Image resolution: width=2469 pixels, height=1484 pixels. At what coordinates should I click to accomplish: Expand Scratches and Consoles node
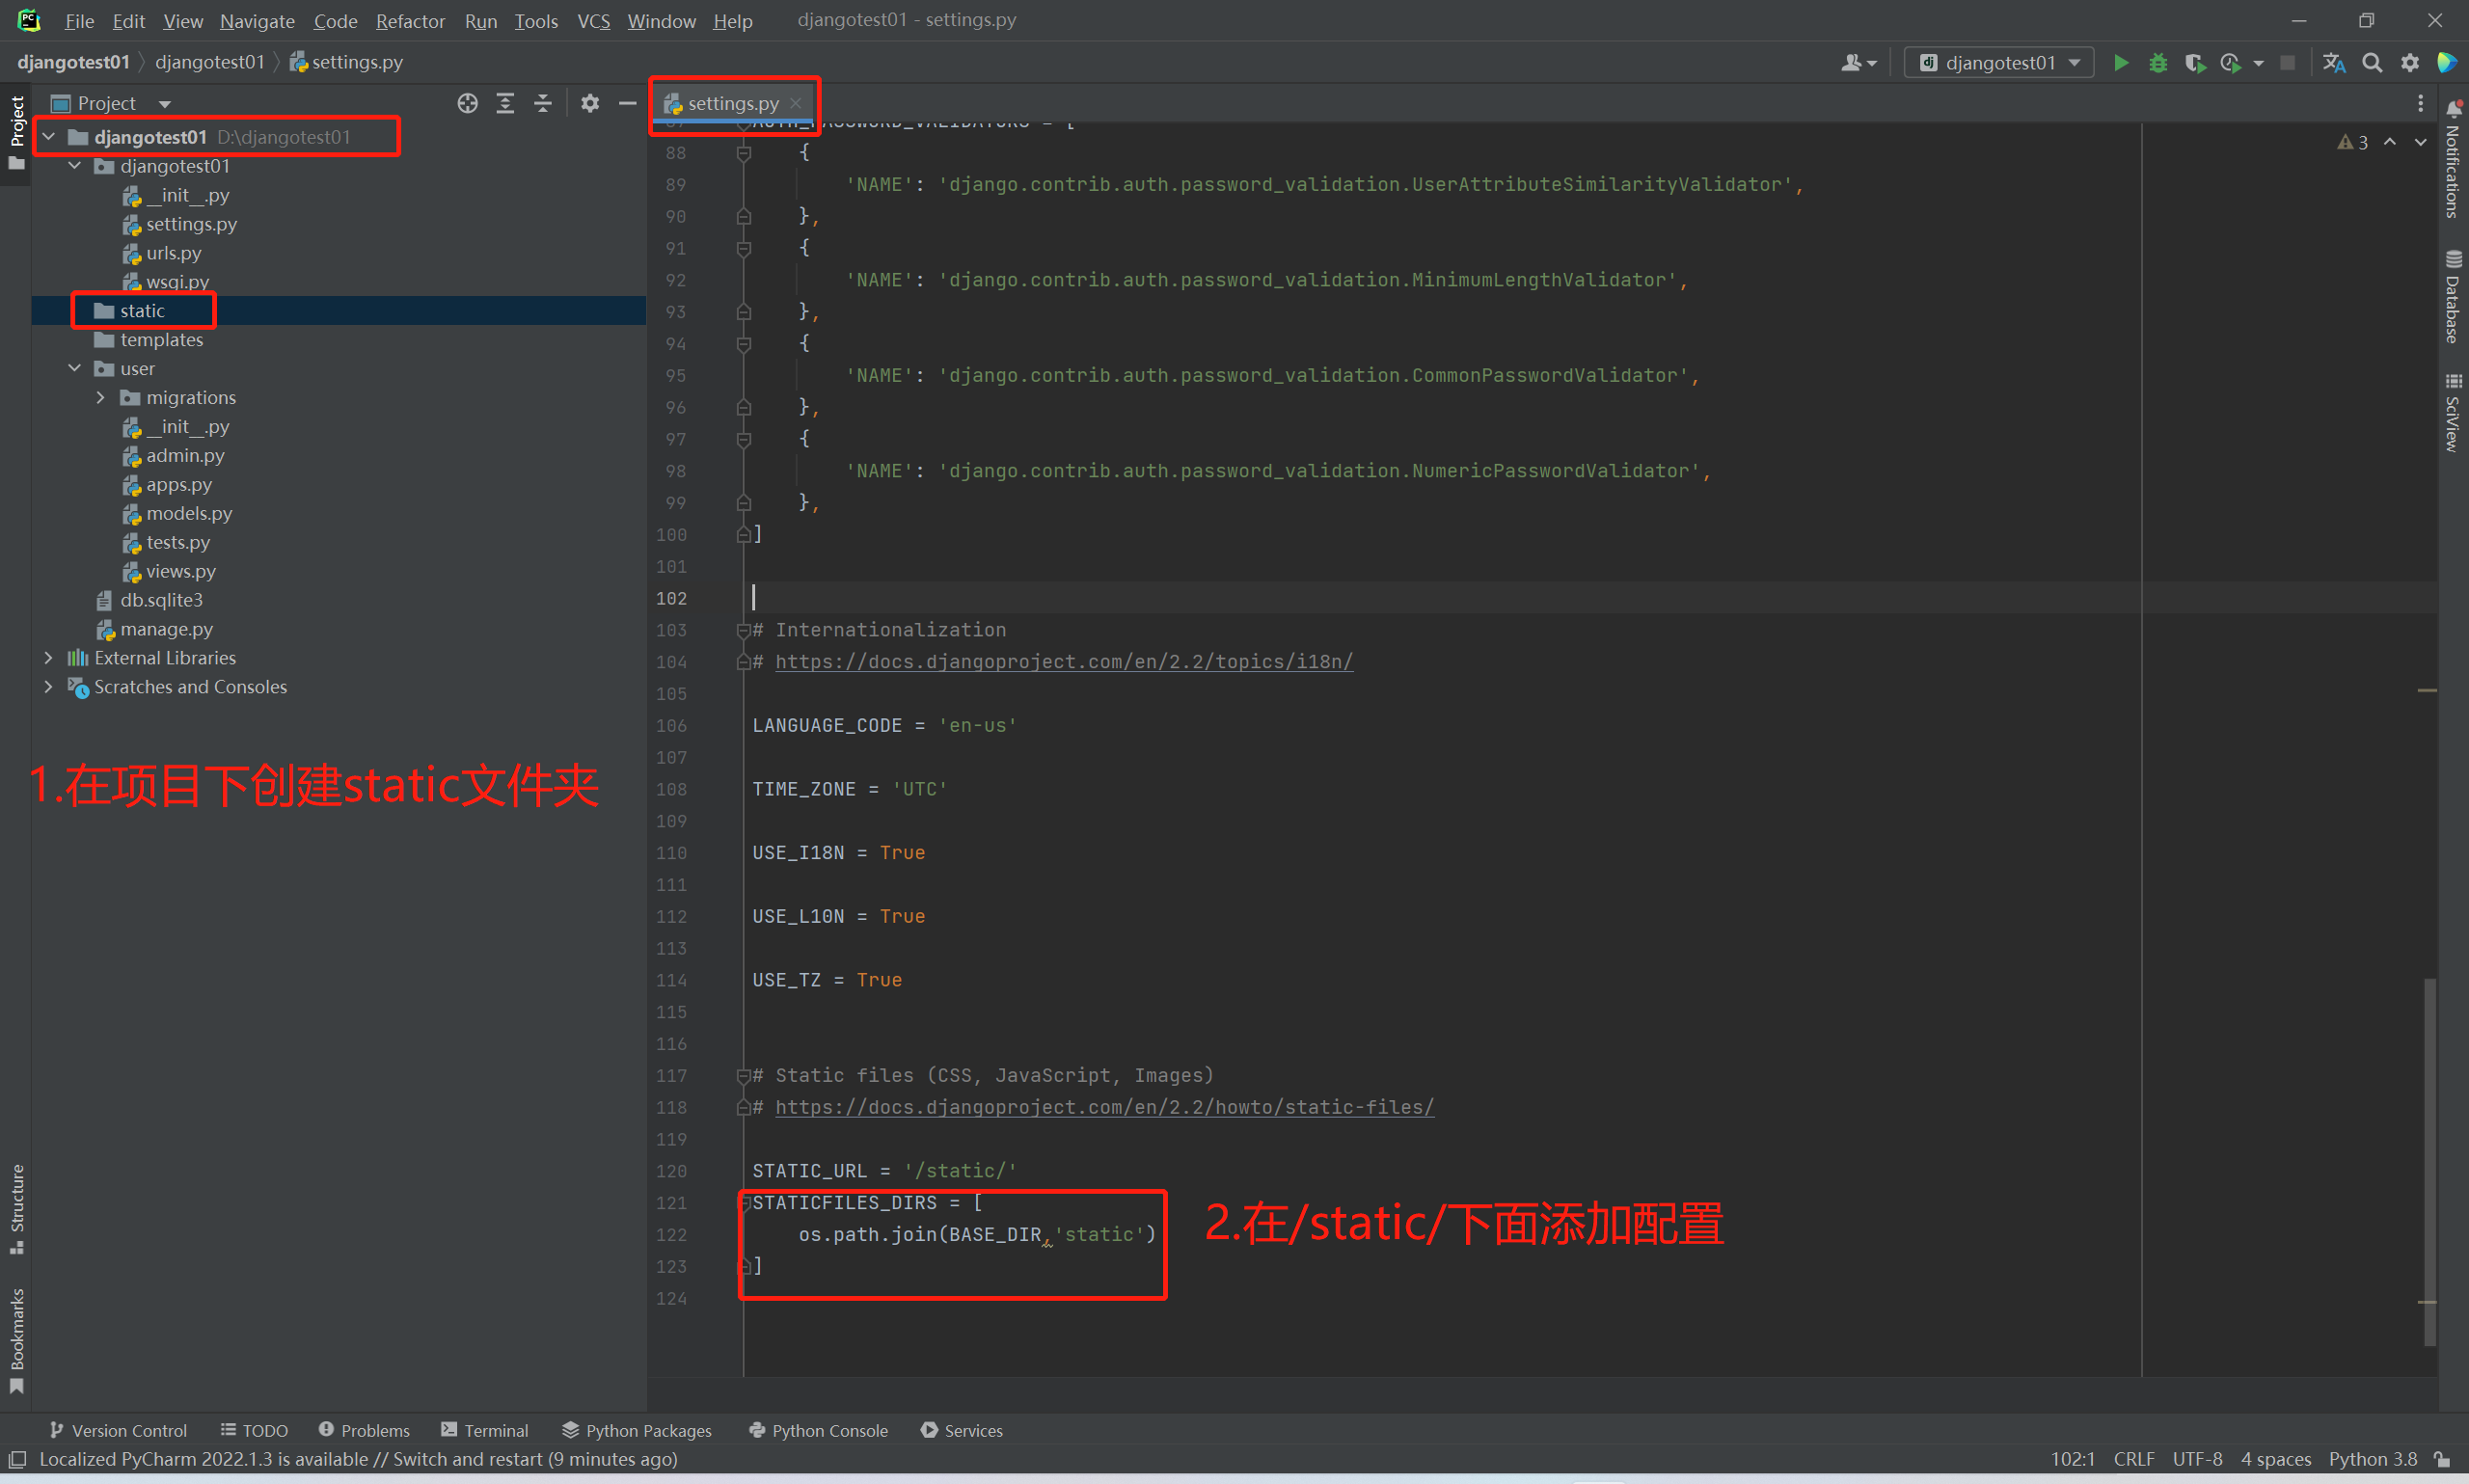pyautogui.click(x=48, y=687)
